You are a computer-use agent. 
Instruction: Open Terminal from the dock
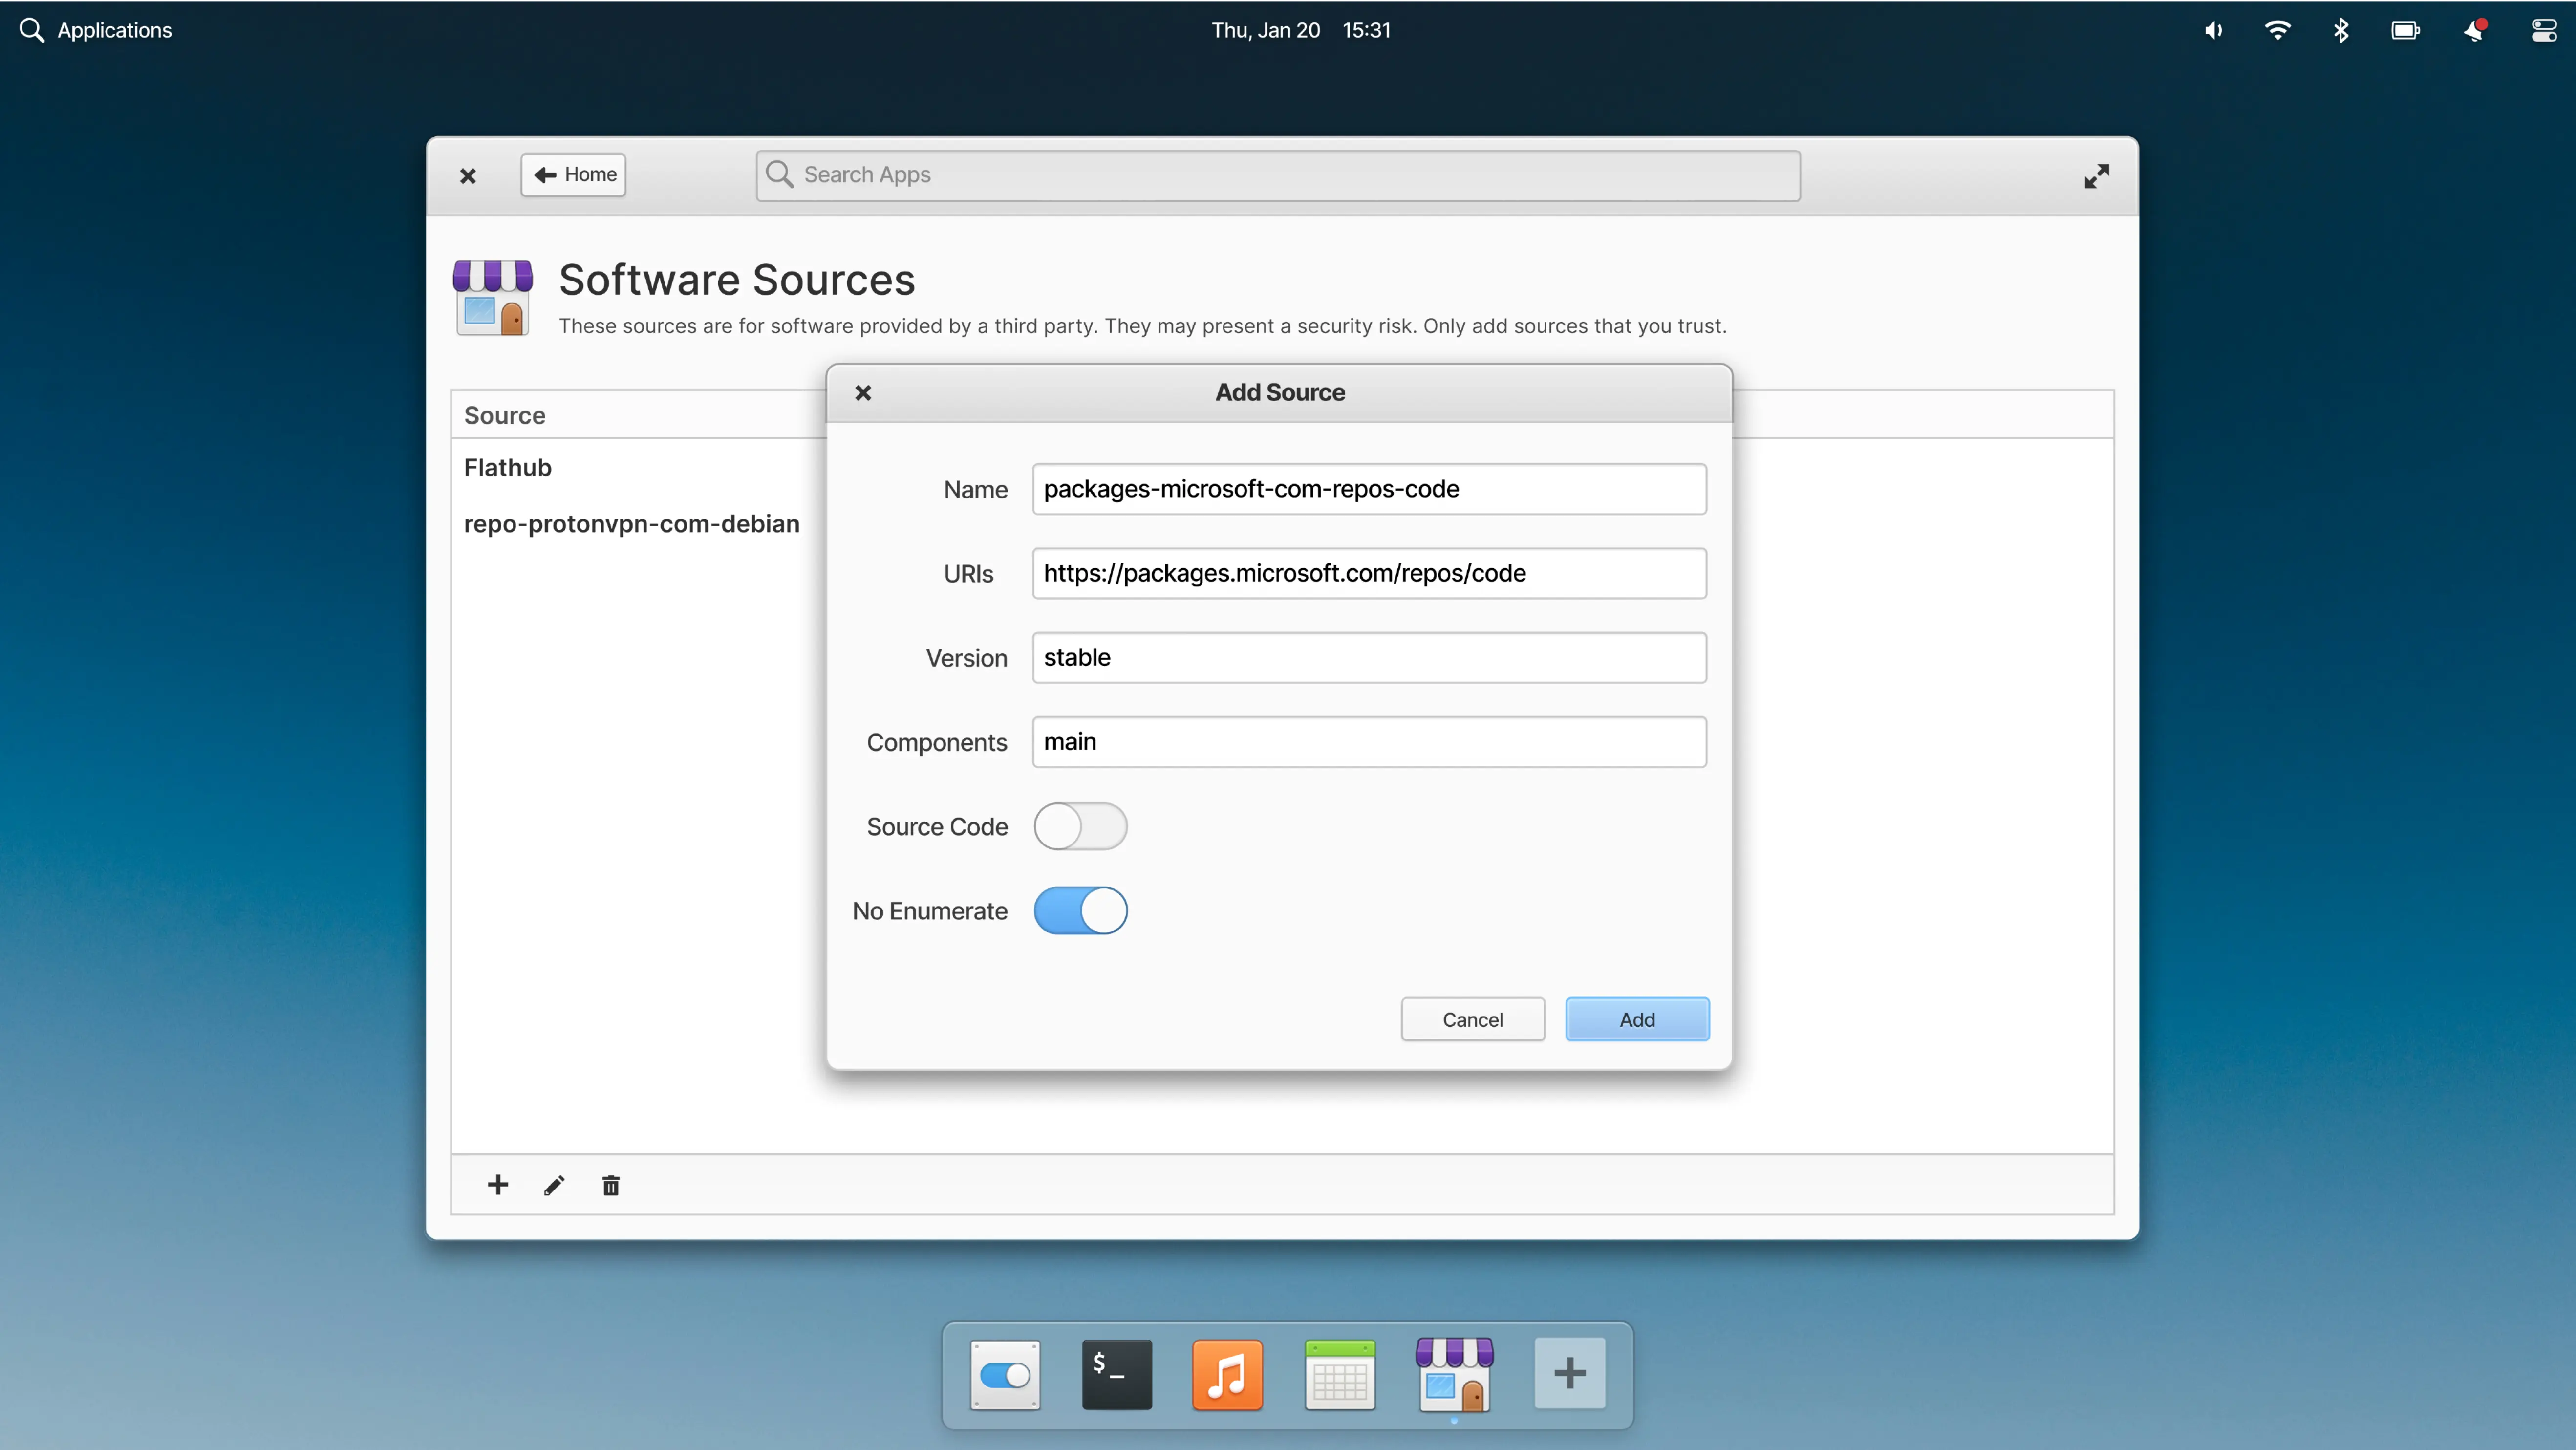click(1117, 1374)
